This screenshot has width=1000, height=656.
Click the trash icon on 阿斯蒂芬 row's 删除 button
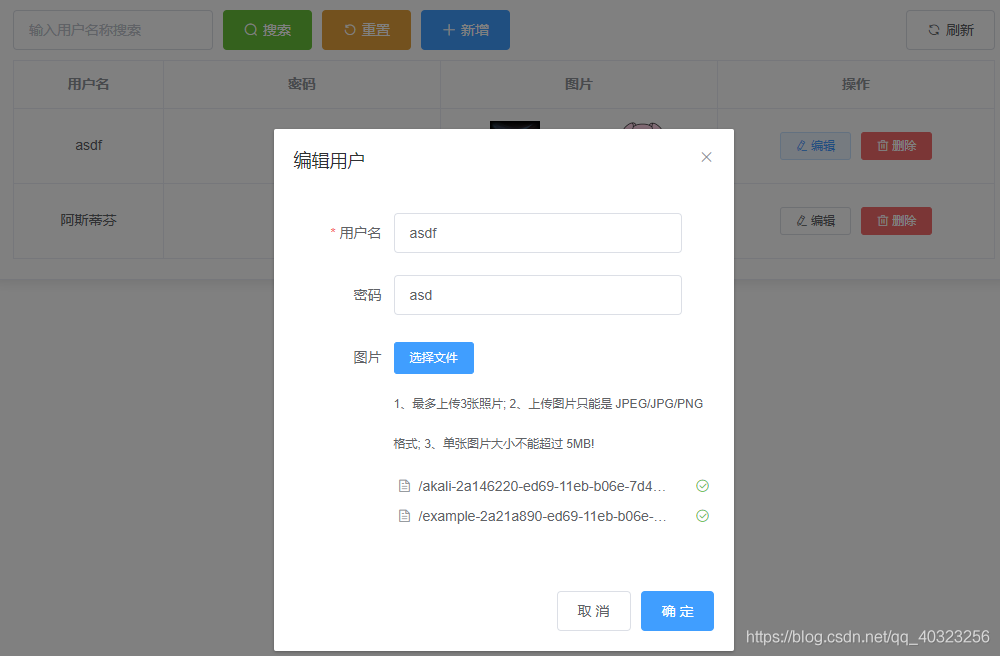(x=881, y=220)
